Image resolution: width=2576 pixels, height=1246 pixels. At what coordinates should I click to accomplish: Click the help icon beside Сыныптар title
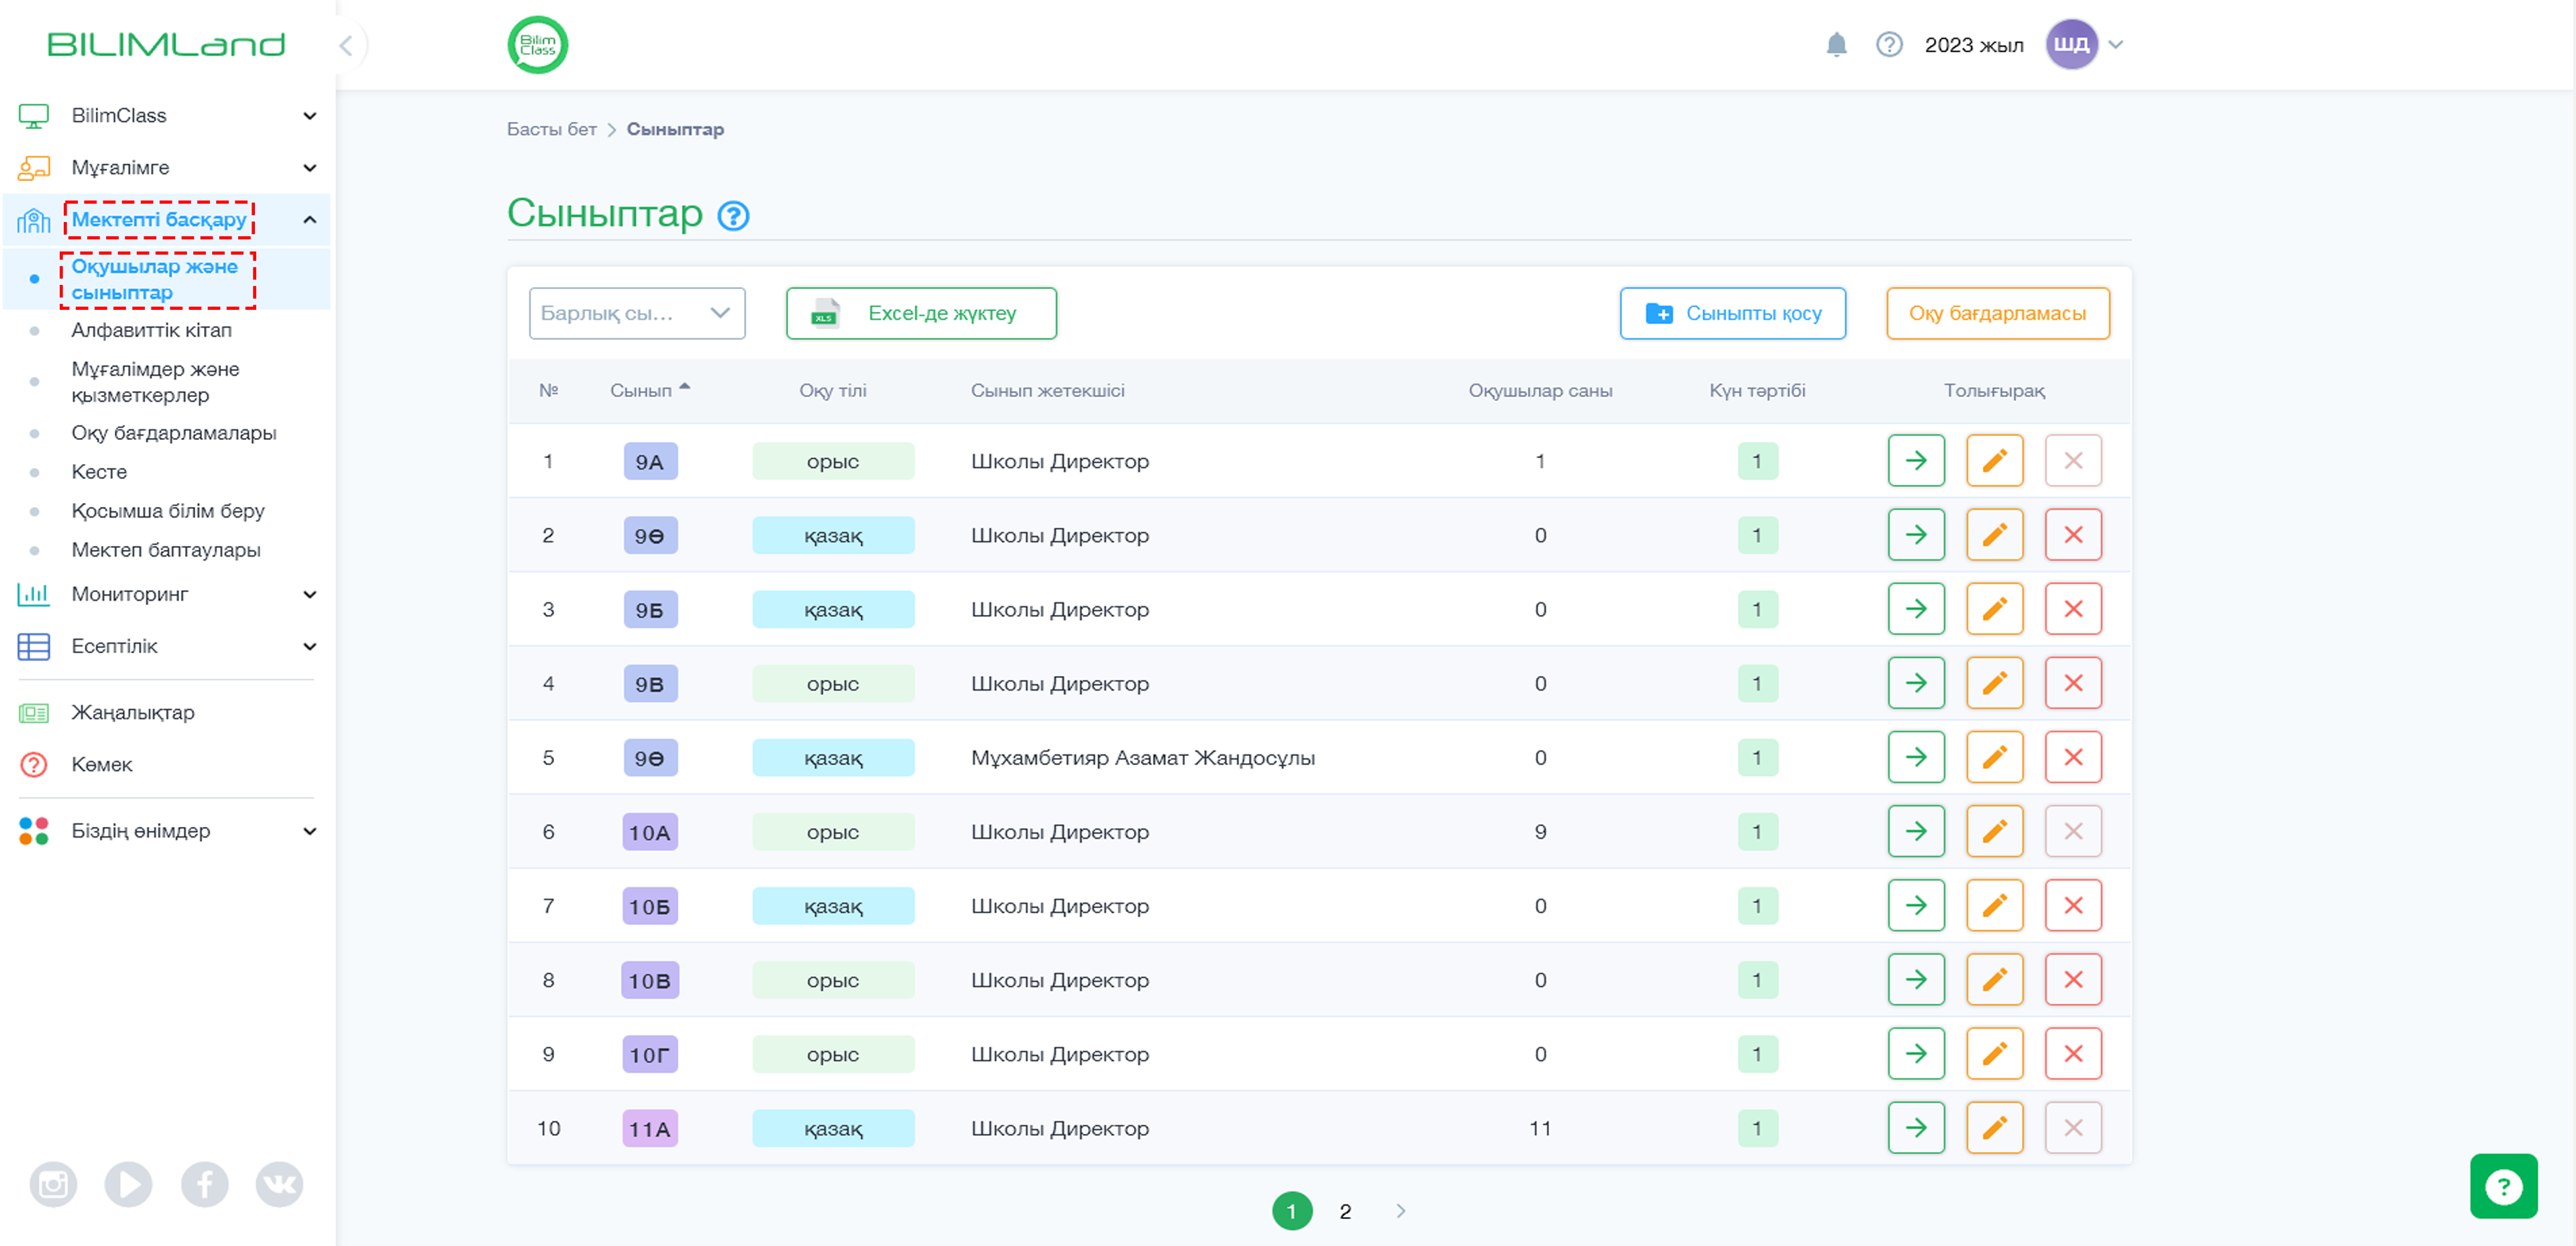tap(734, 216)
